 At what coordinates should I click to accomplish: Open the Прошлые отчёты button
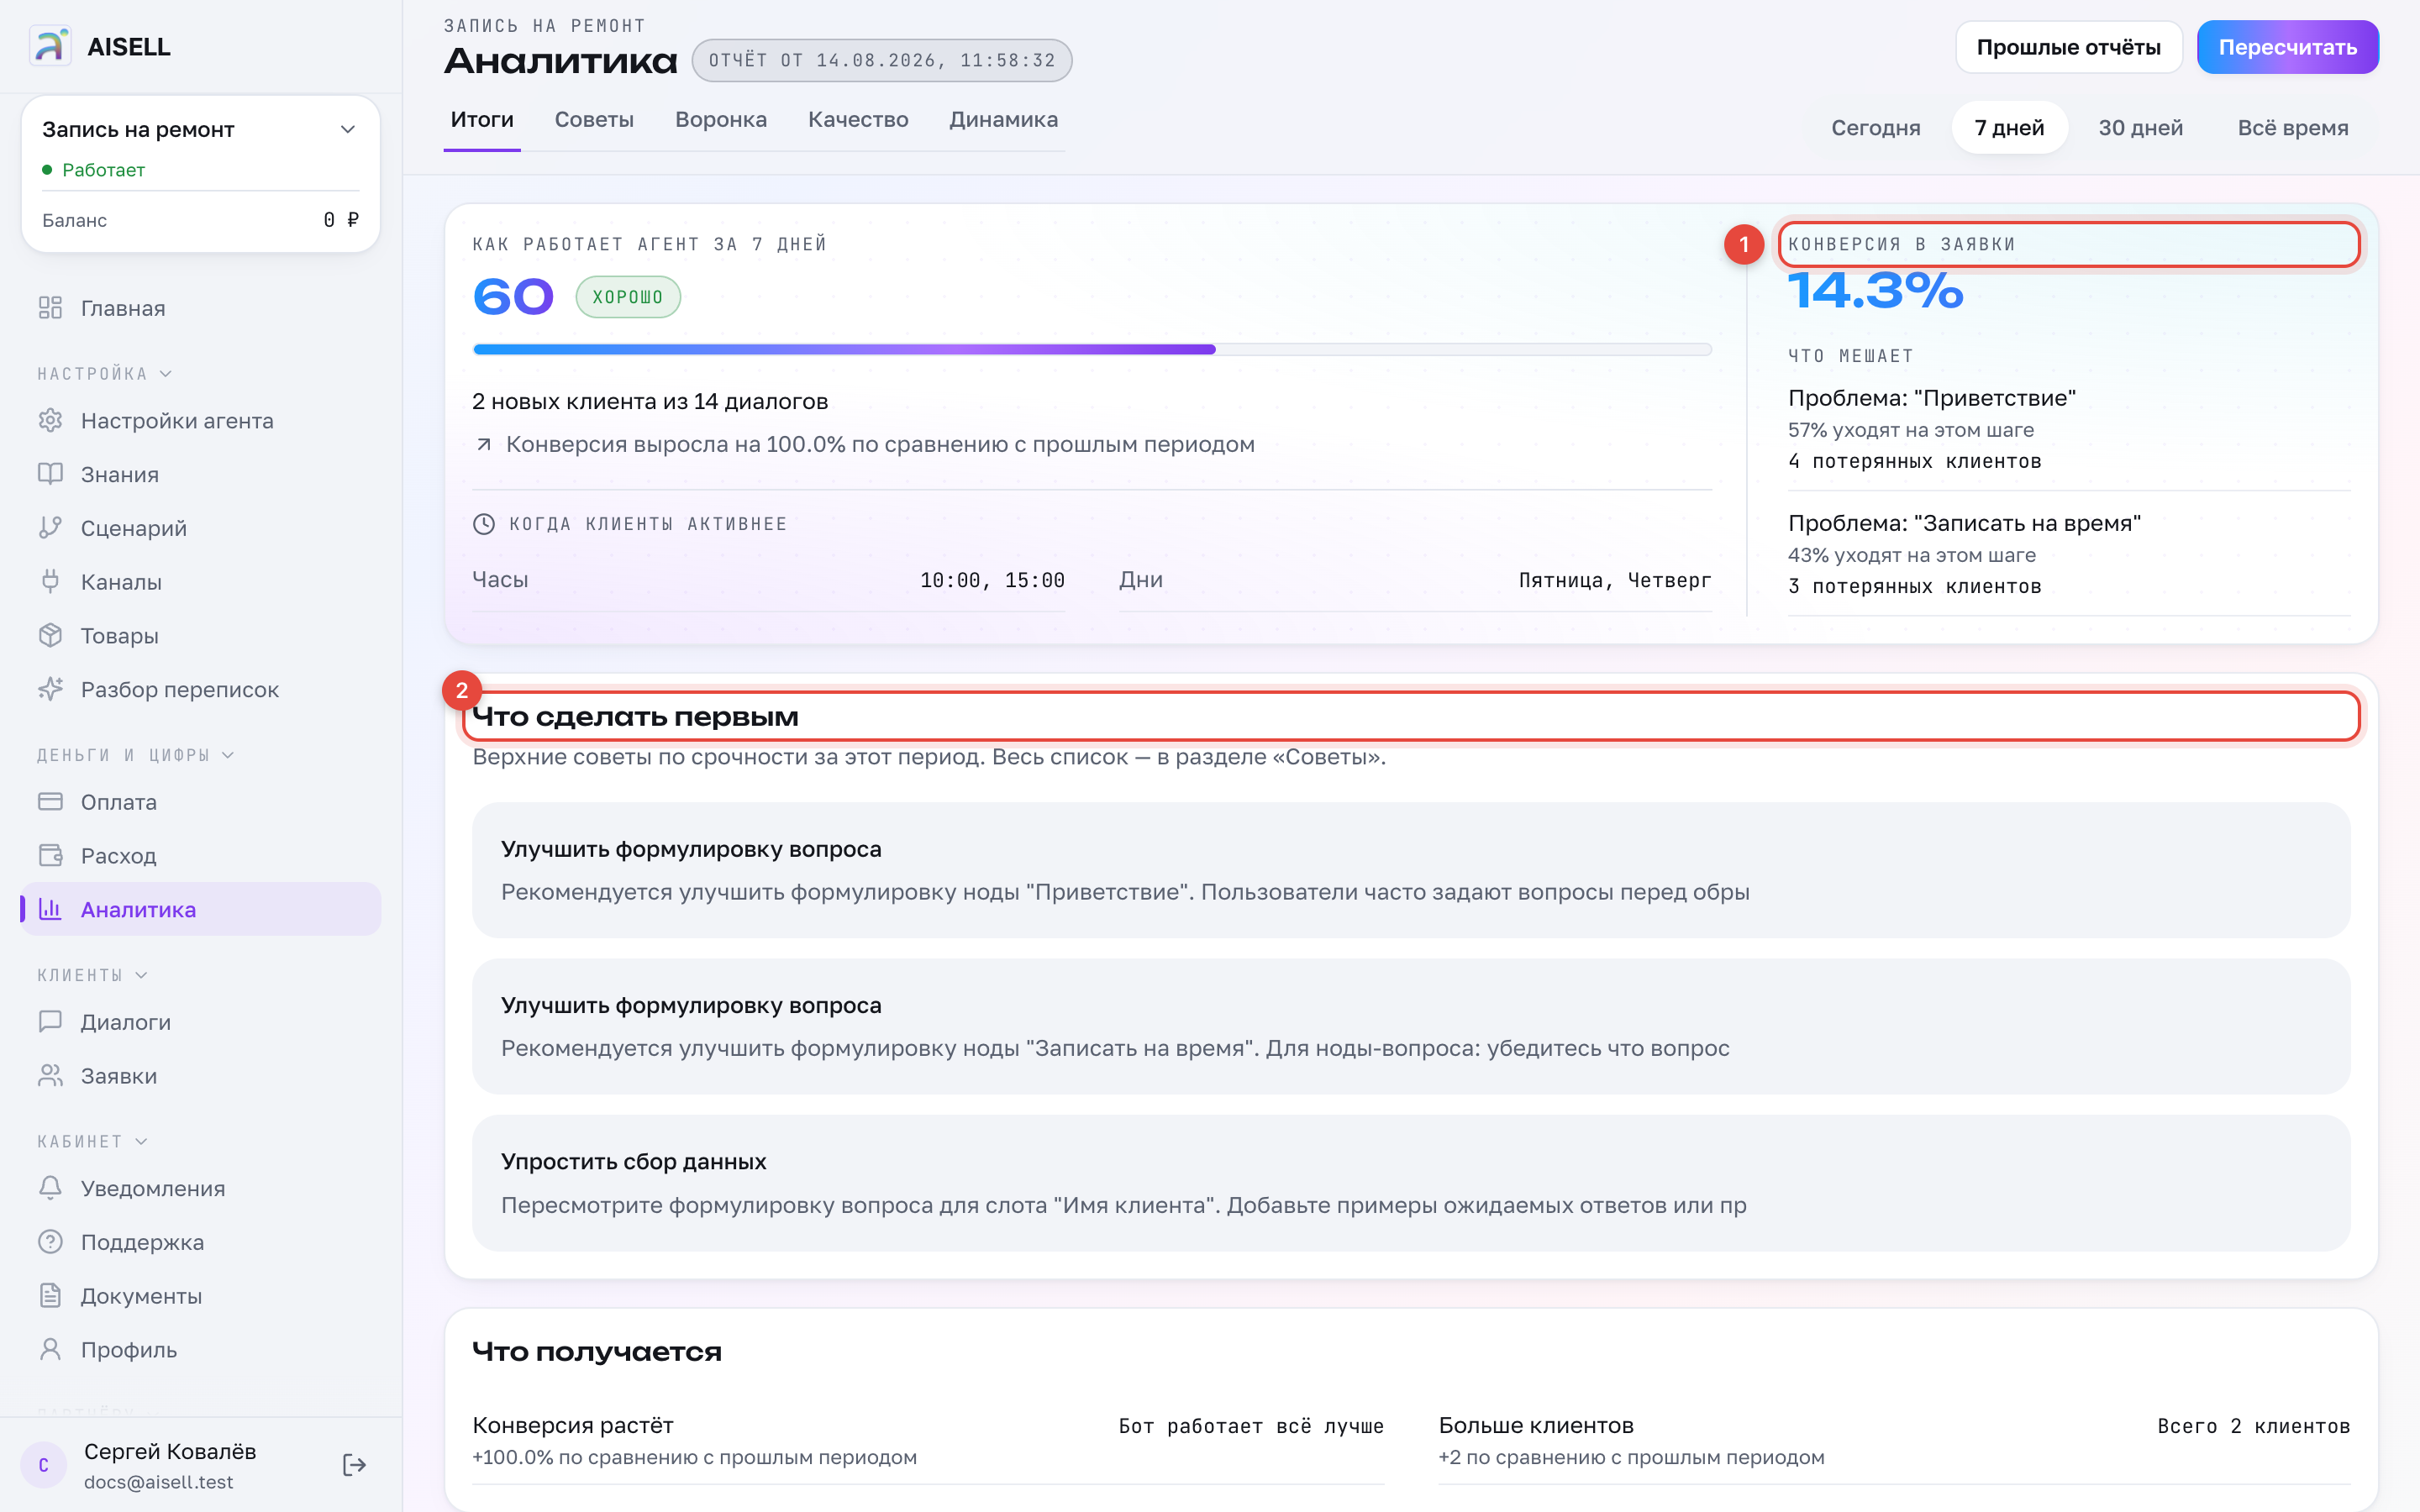point(2068,47)
